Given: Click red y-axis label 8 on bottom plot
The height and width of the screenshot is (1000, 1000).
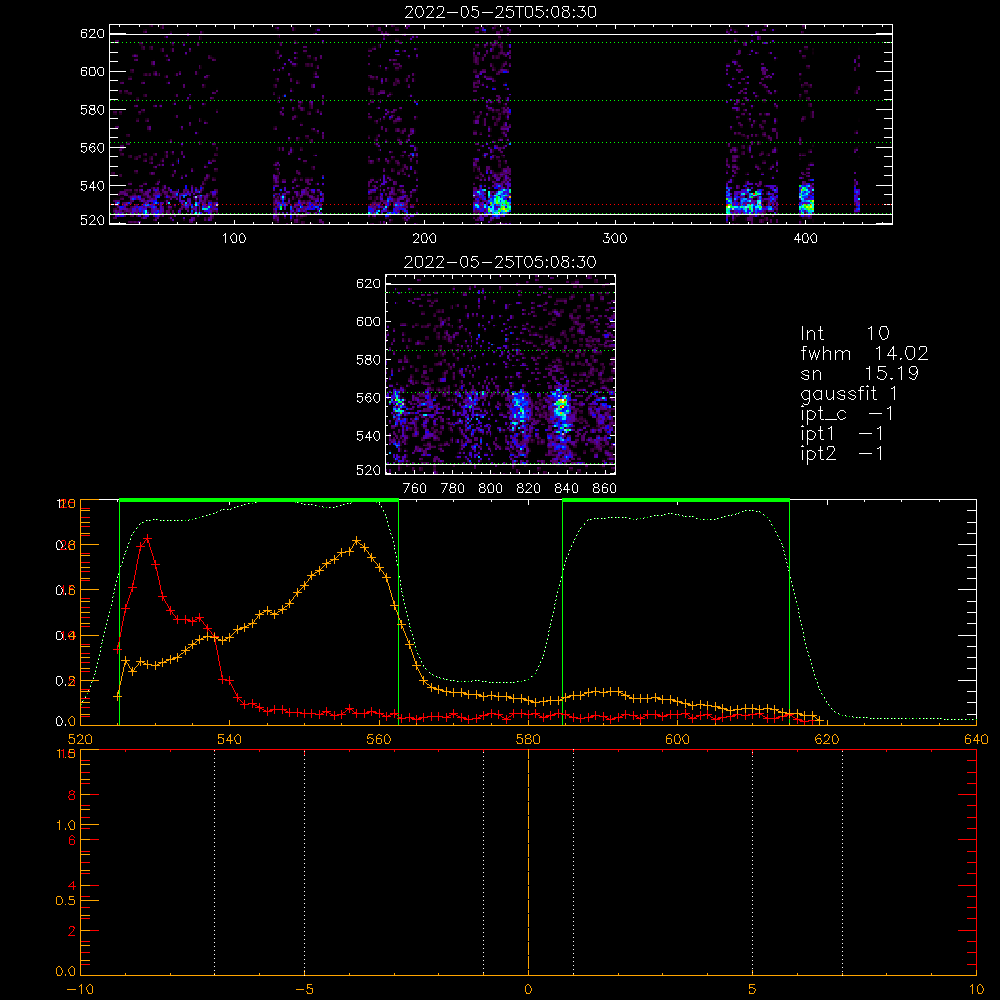Looking at the screenshot, I should [x=71, y=795].
